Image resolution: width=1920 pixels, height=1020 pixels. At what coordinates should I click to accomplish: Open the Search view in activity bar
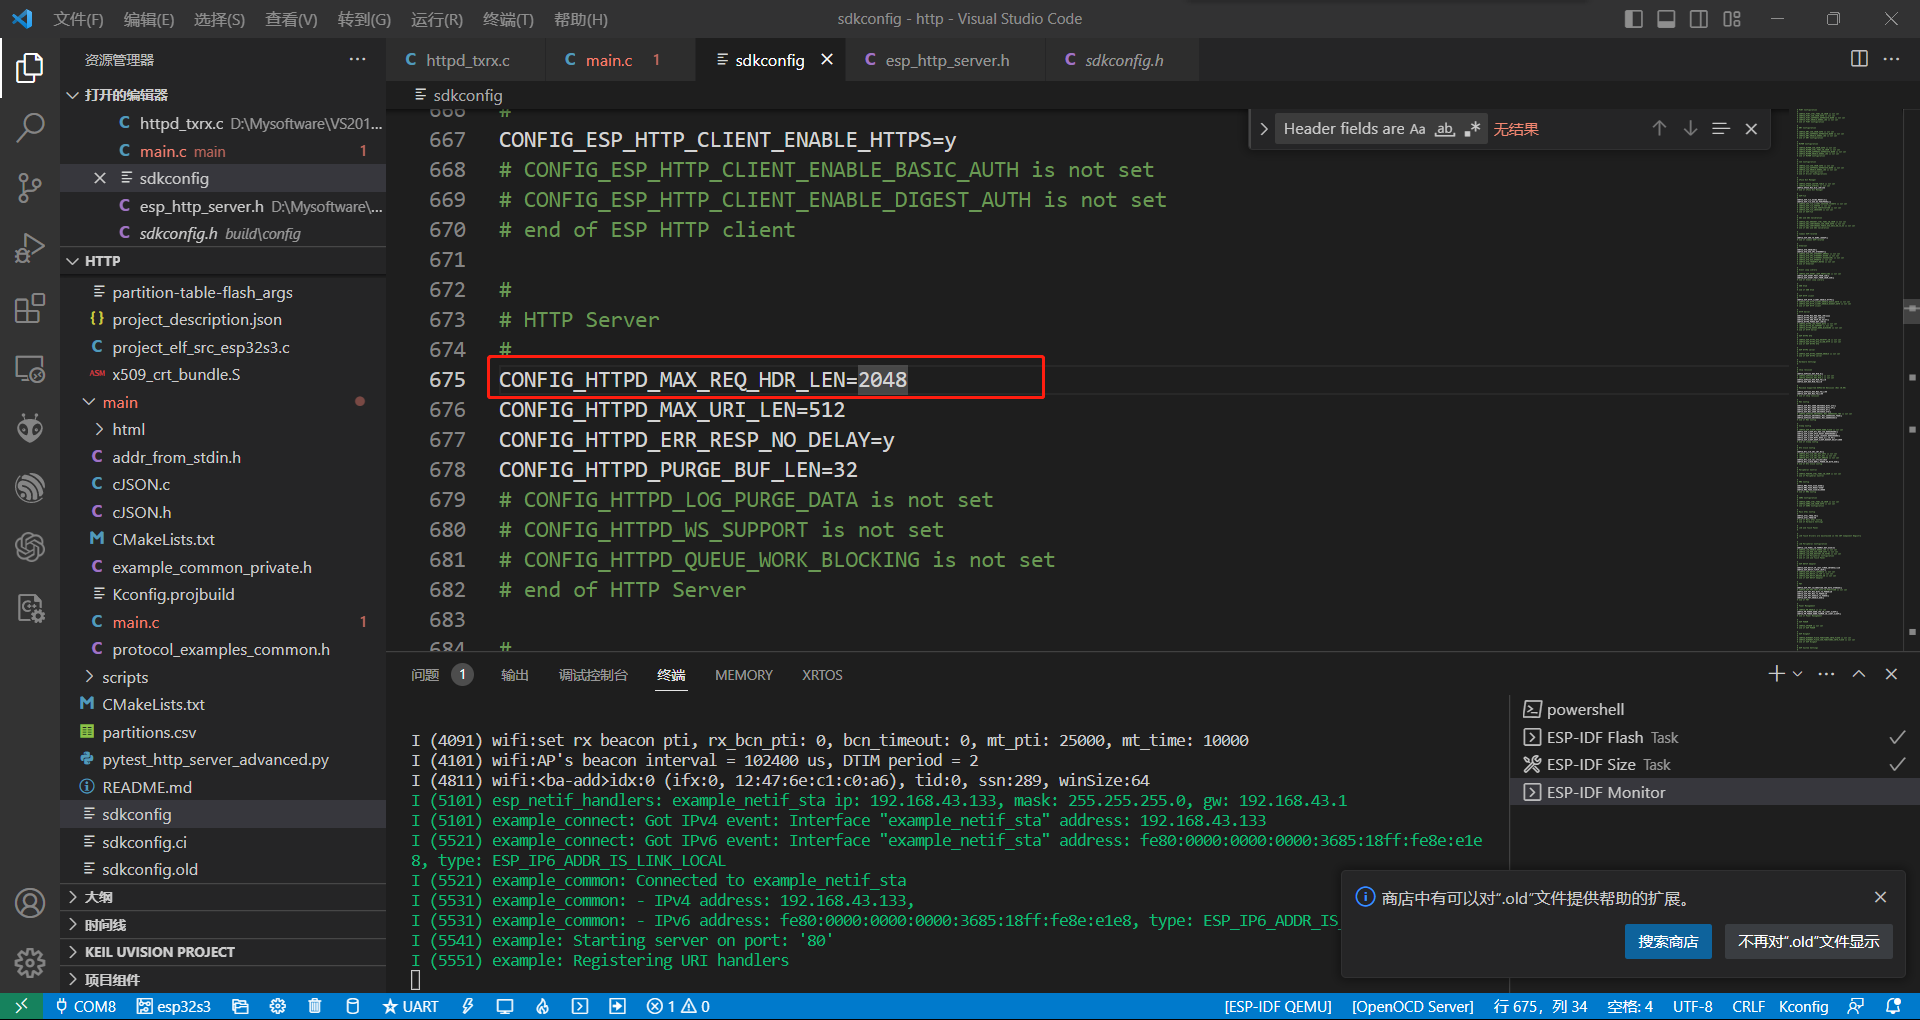point(30,127)
